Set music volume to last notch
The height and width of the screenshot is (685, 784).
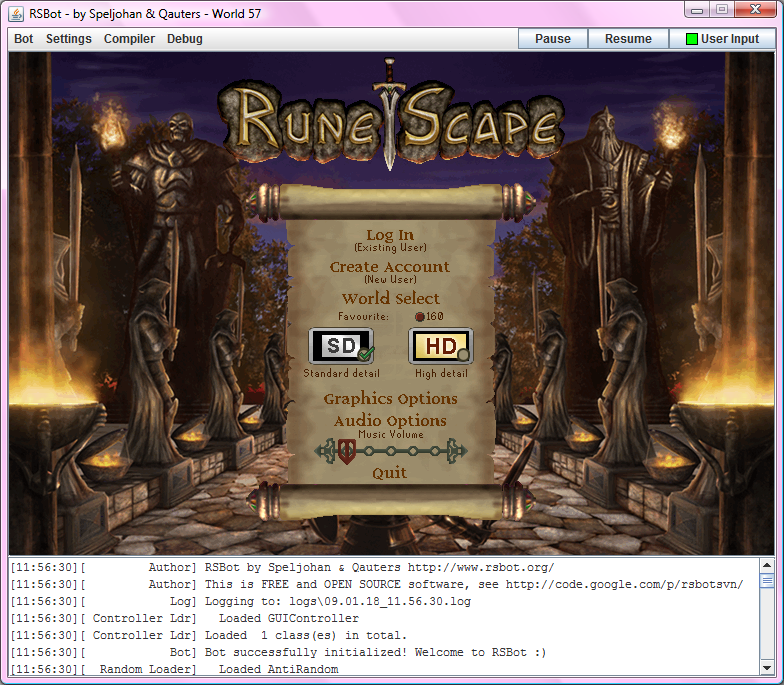click(435, 452)
